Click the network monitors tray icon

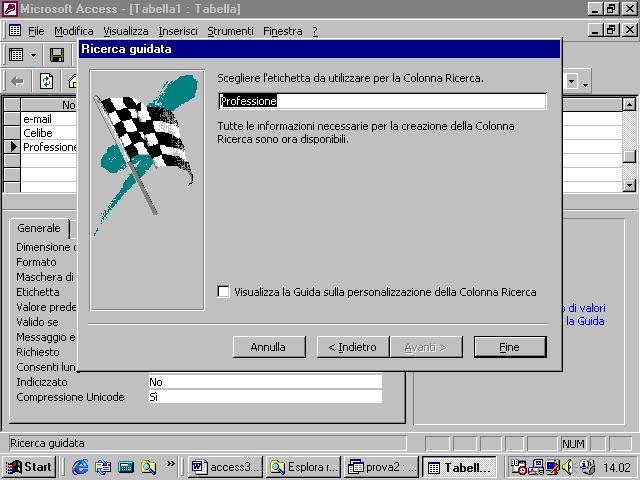[536, 467]
